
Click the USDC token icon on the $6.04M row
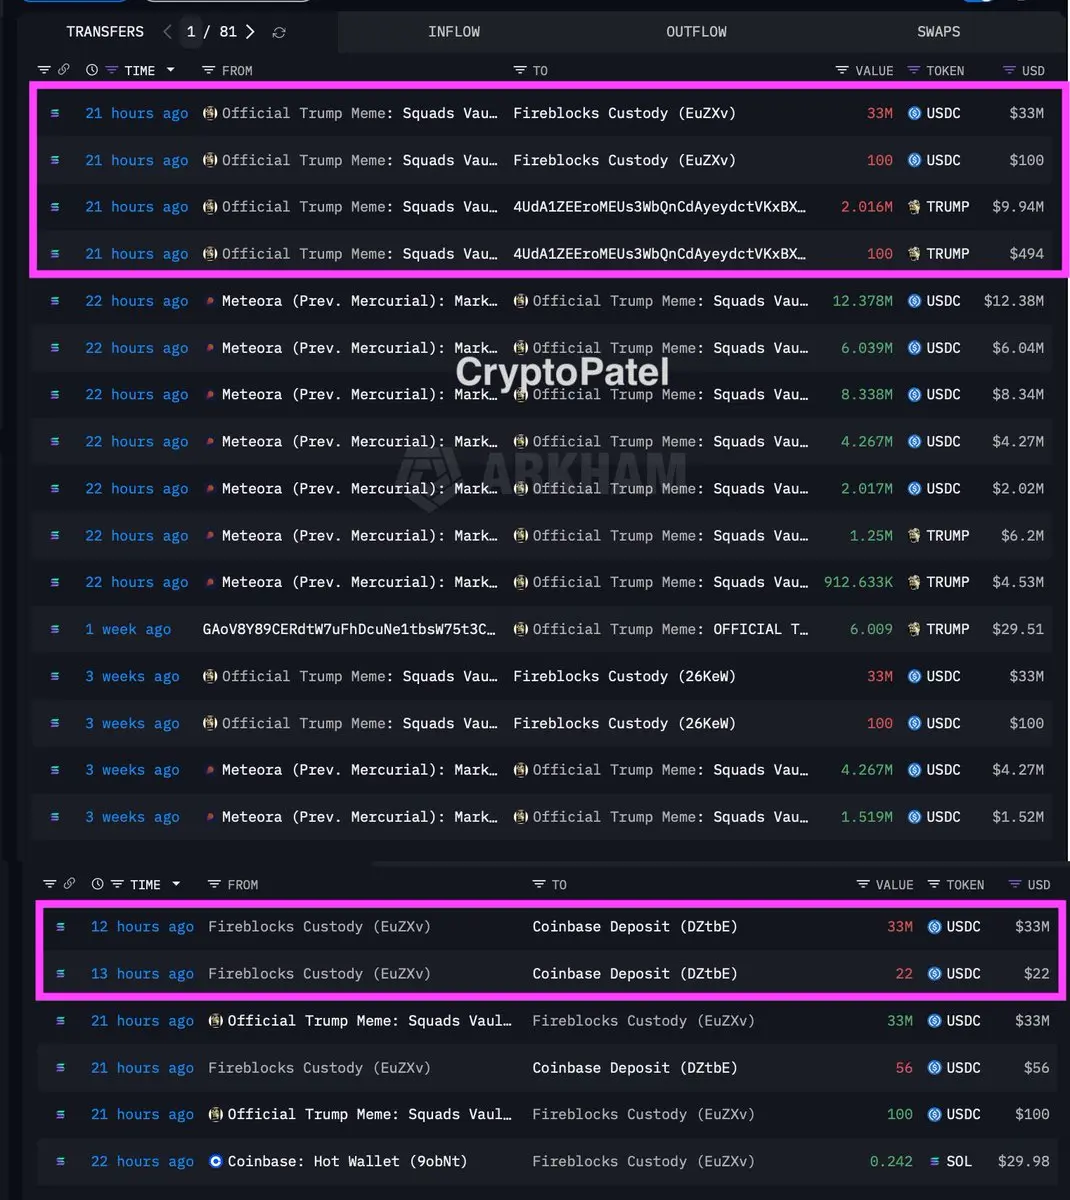pos(914,347)
